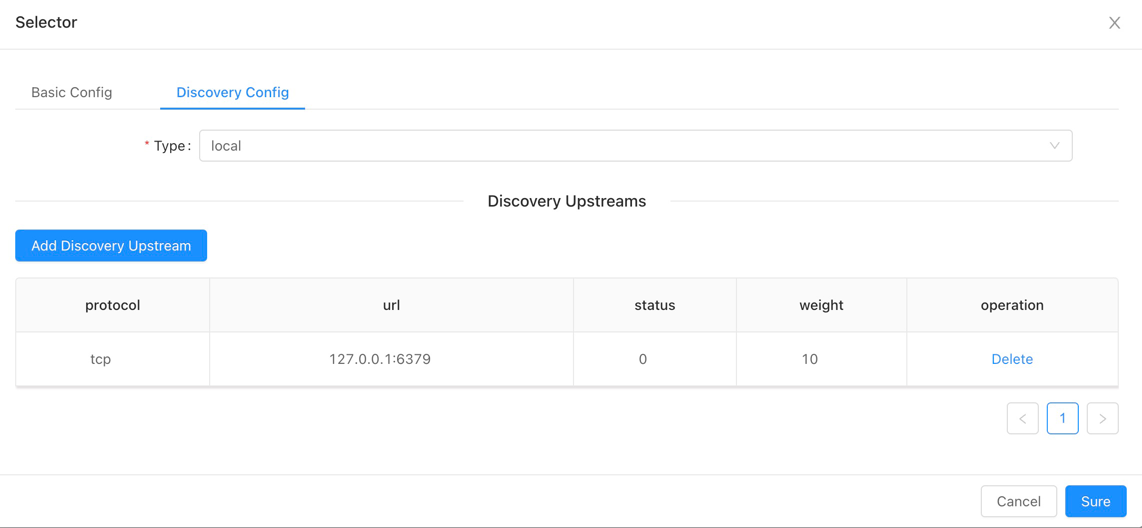Switch to the Basic Config tab
The width and height of the screenshot is (1142, 528).
click(x=71, y=92)
